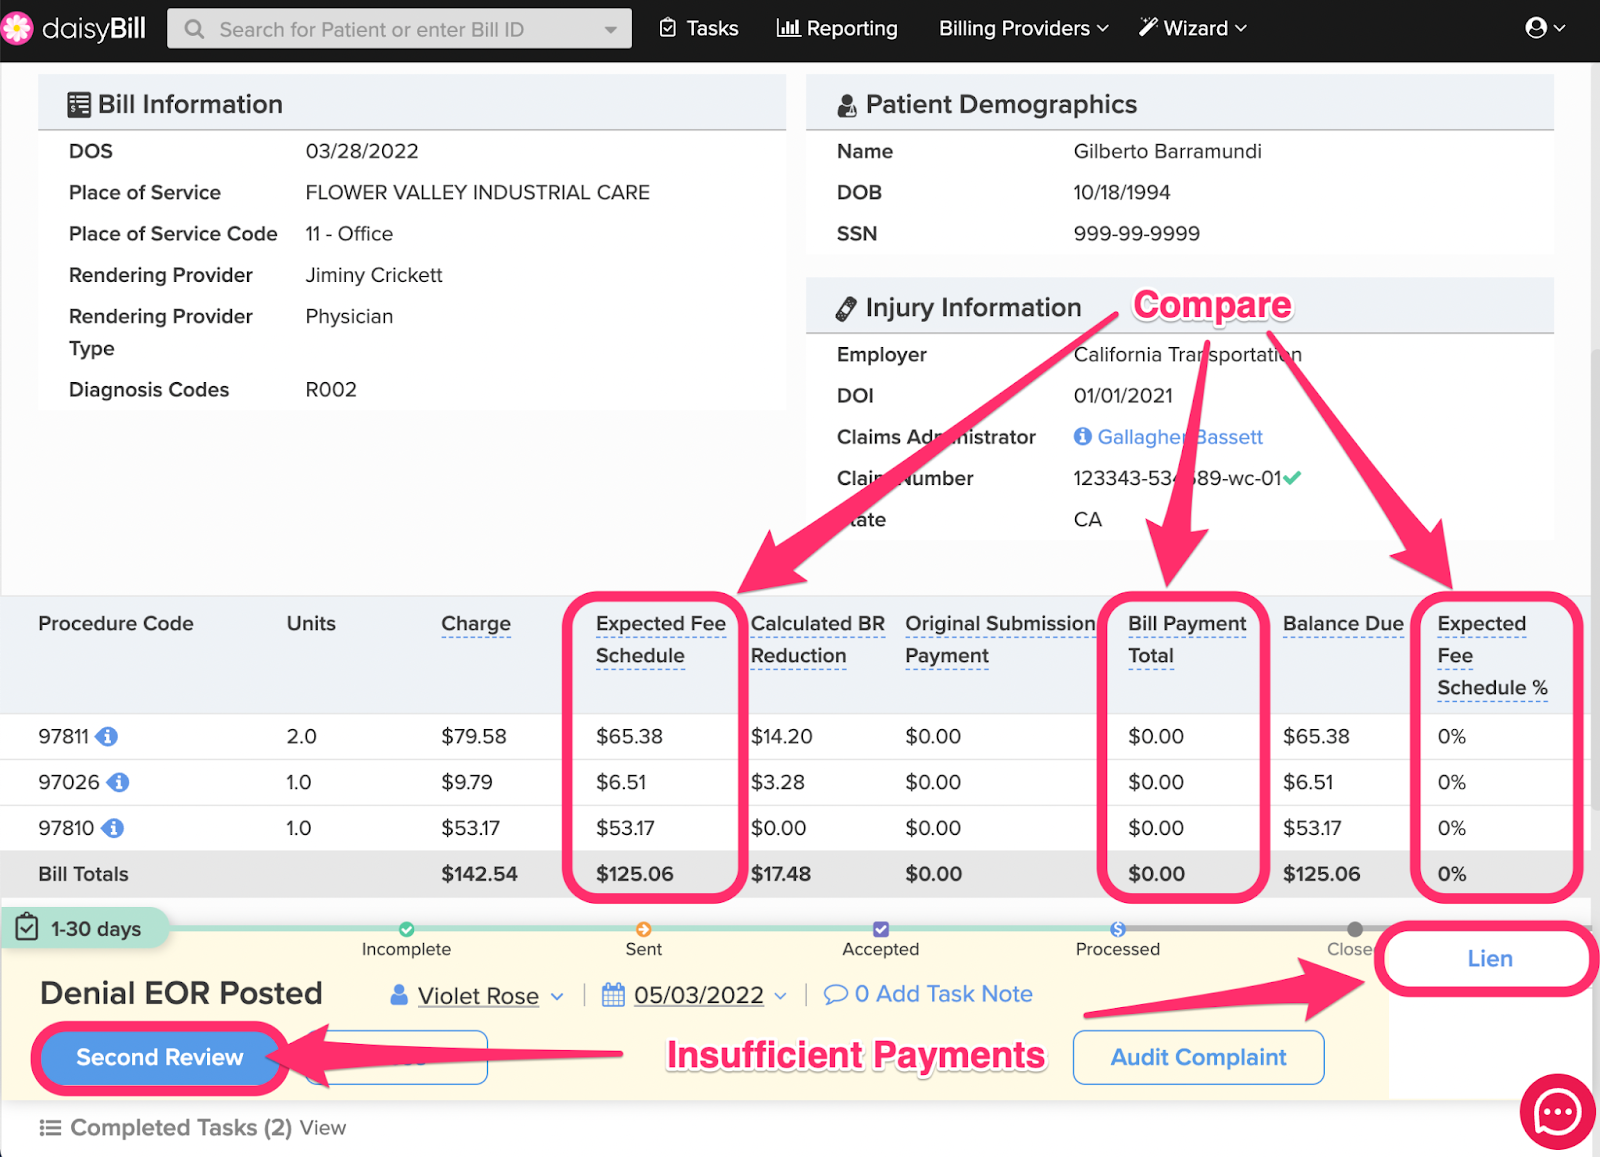
Task: Open the Billing Providers dropdown
Action: pyautogui.click(x=1023, y=28)
